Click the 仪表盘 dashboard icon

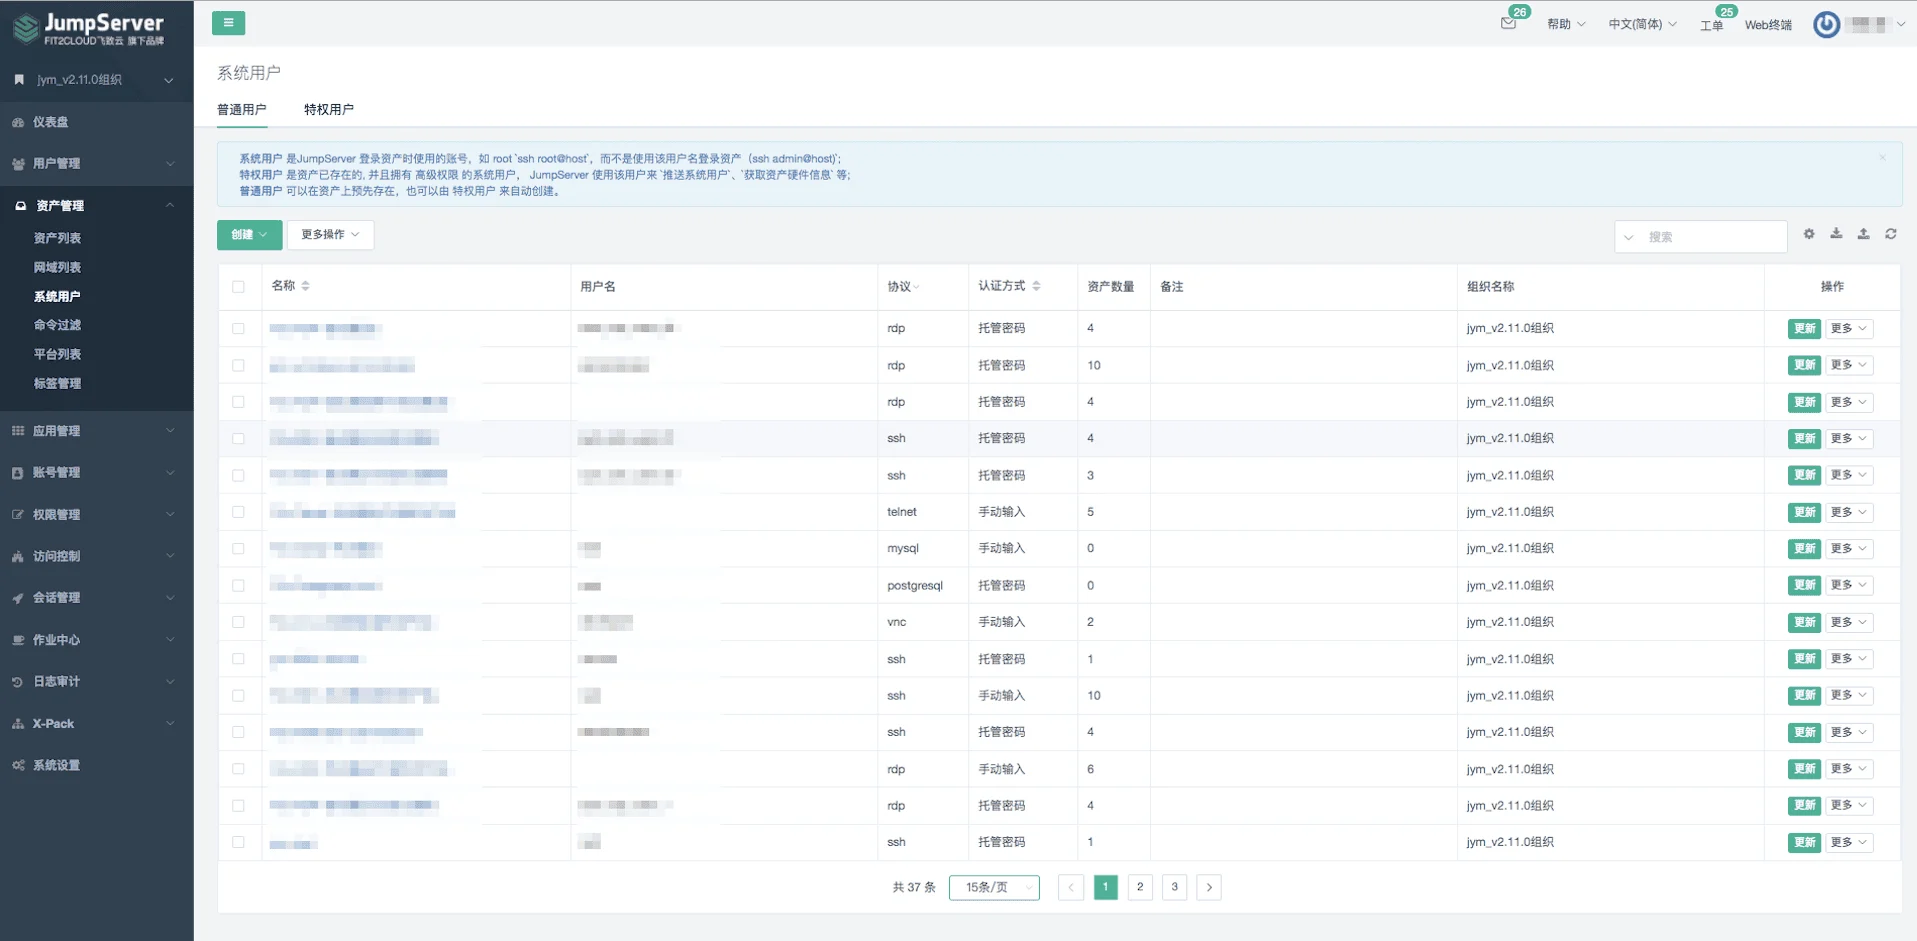click(x=18, y=122)
